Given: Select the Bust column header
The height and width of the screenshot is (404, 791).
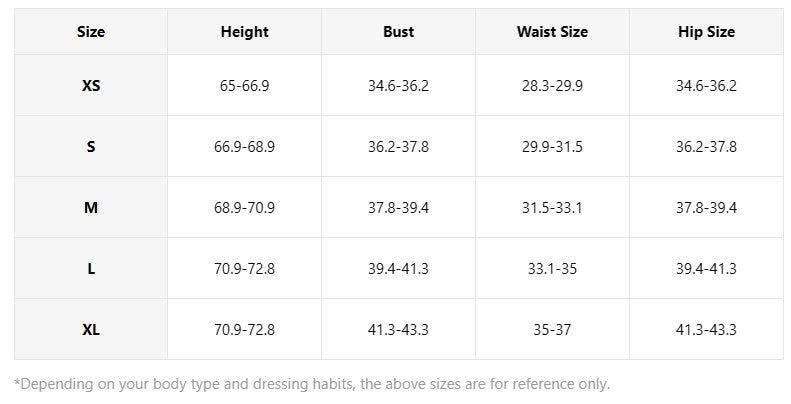Looking at the screenshot, I should pyautogui.click(x=399, y=32).
